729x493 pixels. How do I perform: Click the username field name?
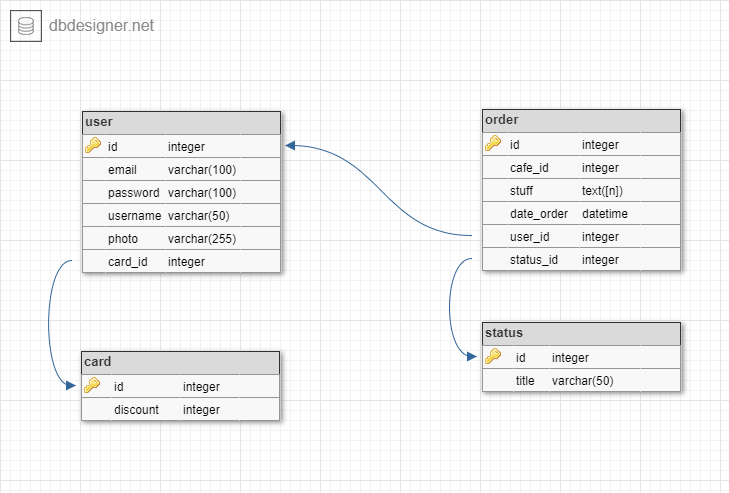134,216
